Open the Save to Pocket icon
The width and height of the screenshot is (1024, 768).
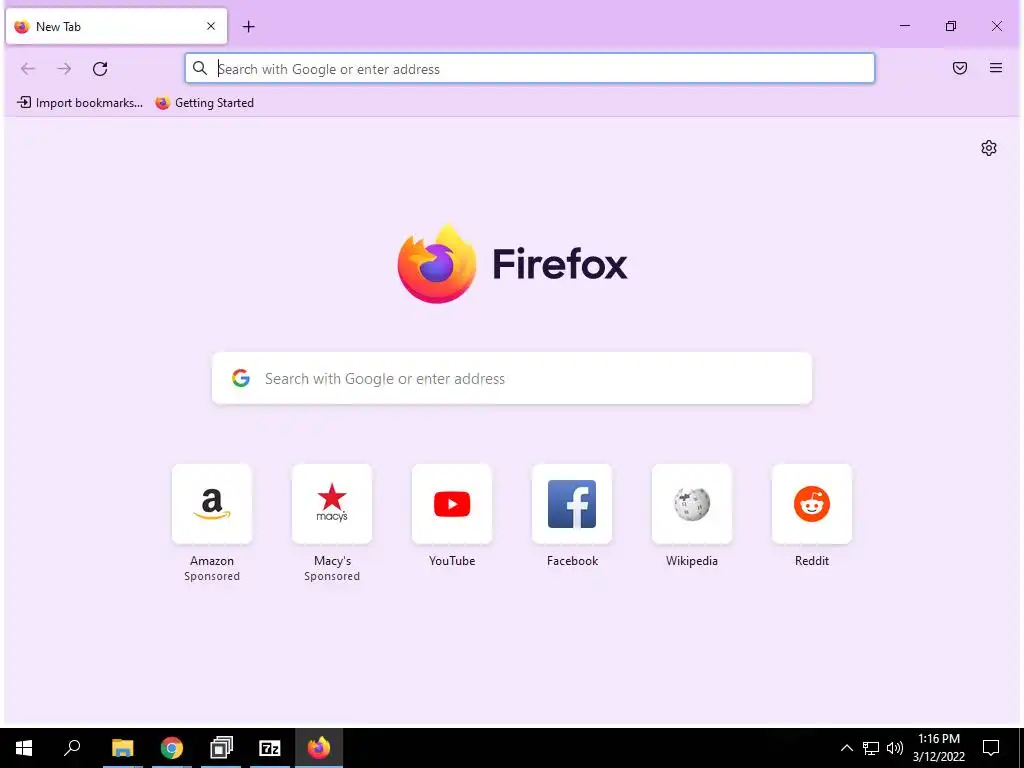point(959,68)
